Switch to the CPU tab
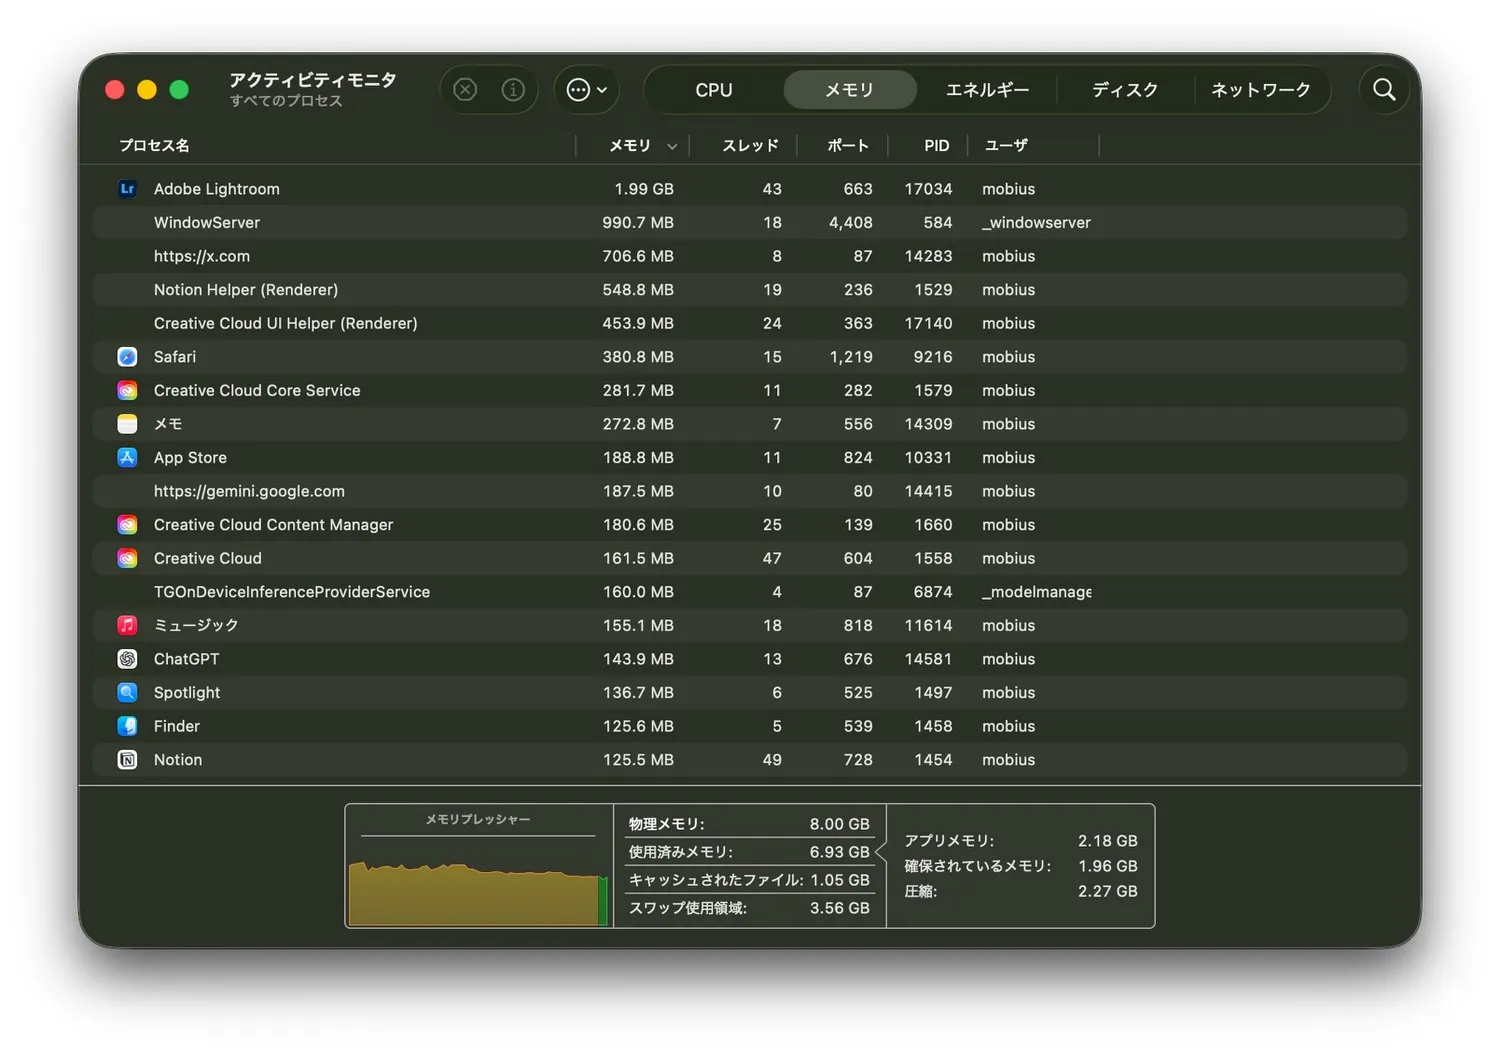 (x=714, y=90)
